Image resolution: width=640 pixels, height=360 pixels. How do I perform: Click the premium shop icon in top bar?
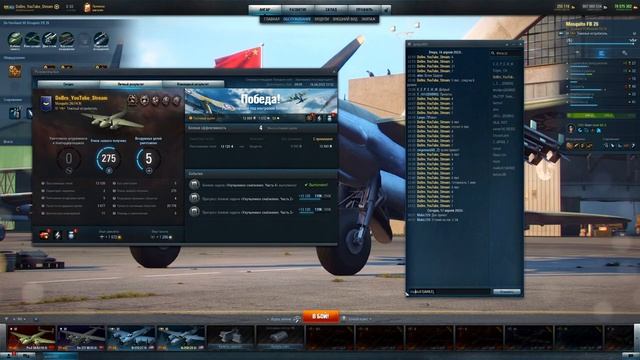pos(87,7)
